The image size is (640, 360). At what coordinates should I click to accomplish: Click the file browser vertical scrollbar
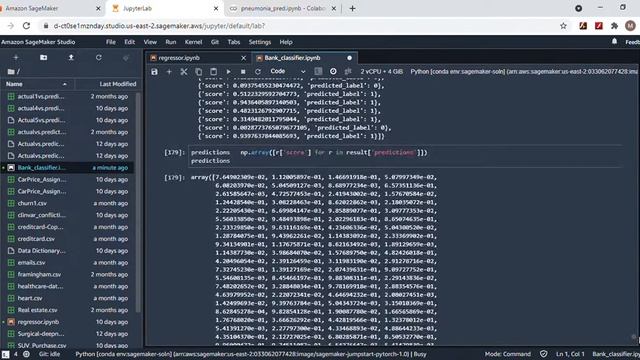(138, 202)
